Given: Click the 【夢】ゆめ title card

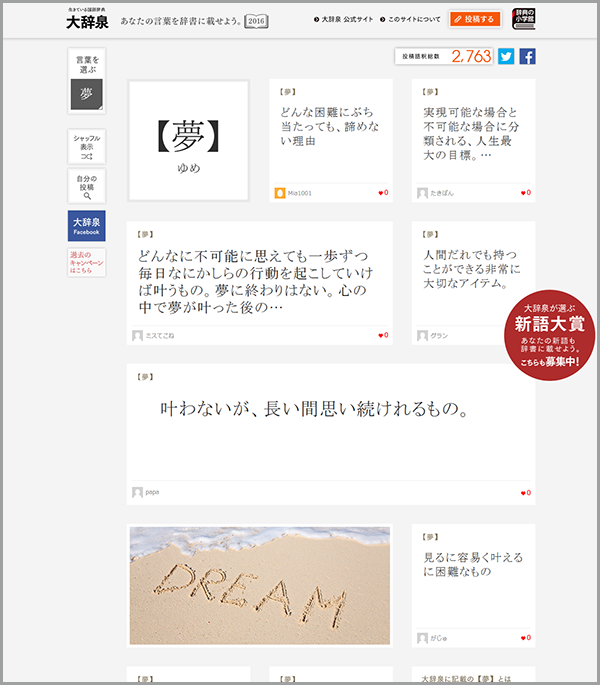Looking at the screenshot, I should [188, 140].
